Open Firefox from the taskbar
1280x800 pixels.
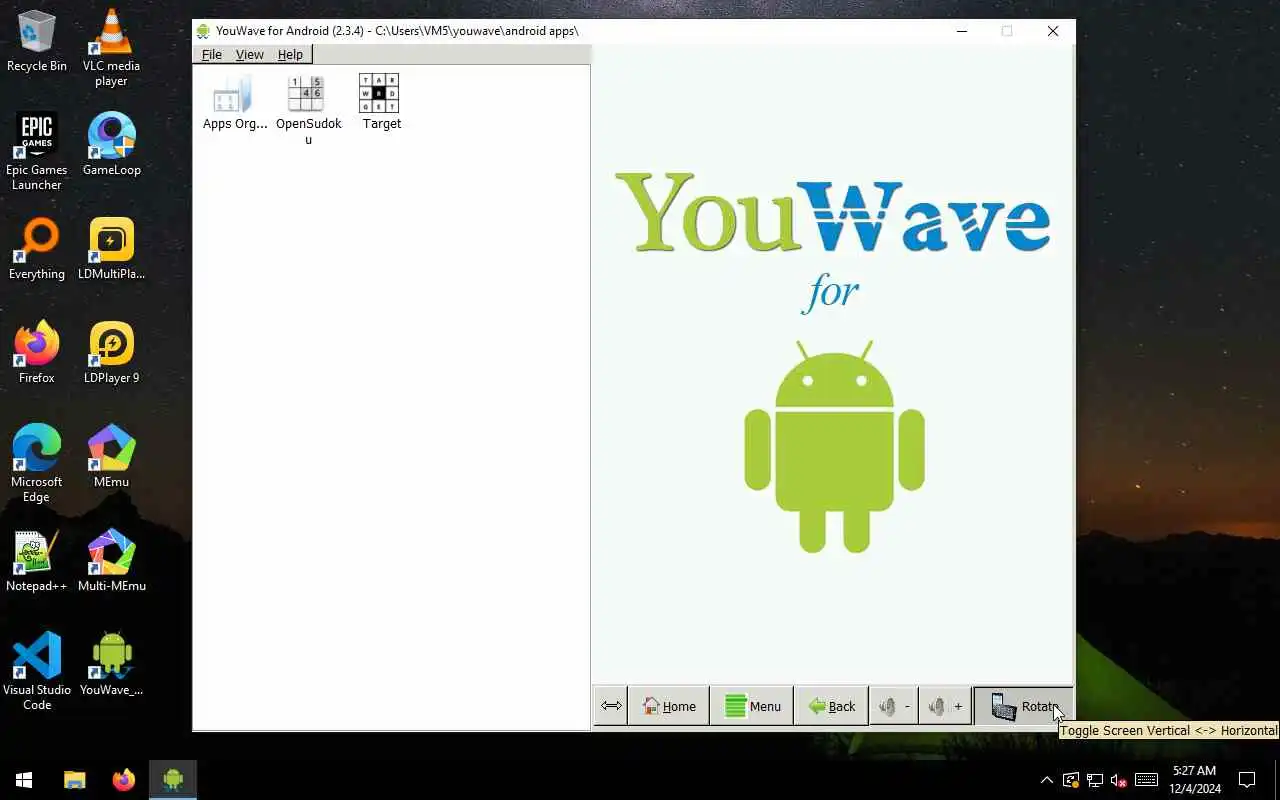123,780
